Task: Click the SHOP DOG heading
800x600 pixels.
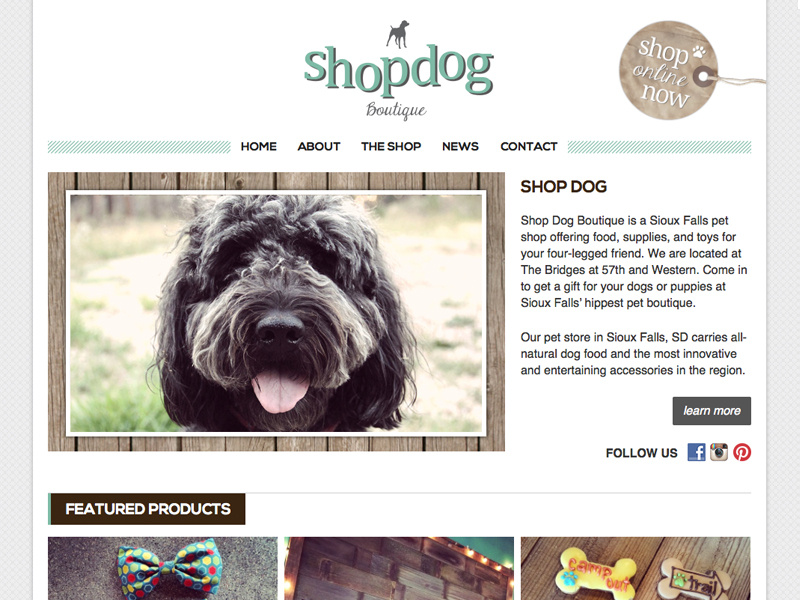Action: click(564, 187)
